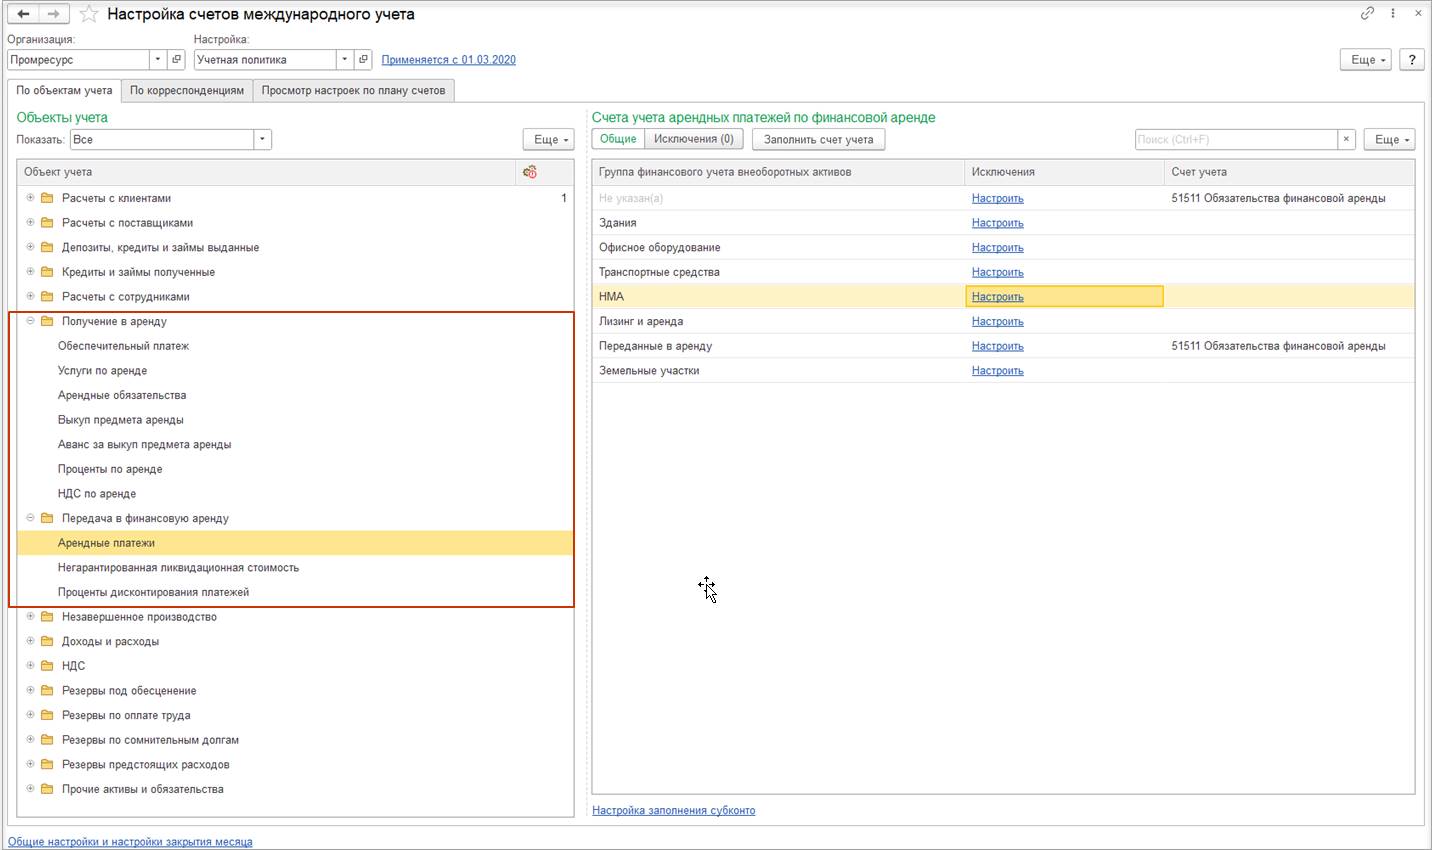Click the question mark help button
Screen dimensions: 1432x850
[1412, 60]
